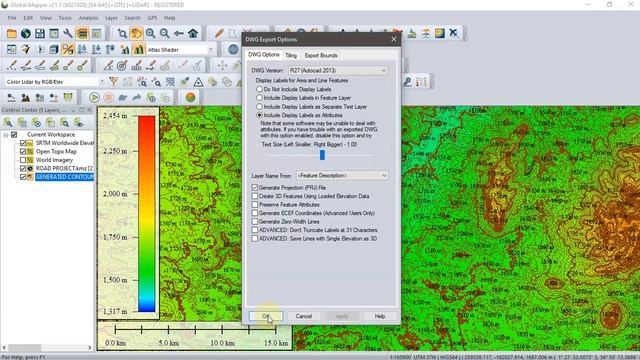Enable Don't Truncate Labels at 31 Characters
The width and height of the screenshot is (640, 360).
coord(255,230)
